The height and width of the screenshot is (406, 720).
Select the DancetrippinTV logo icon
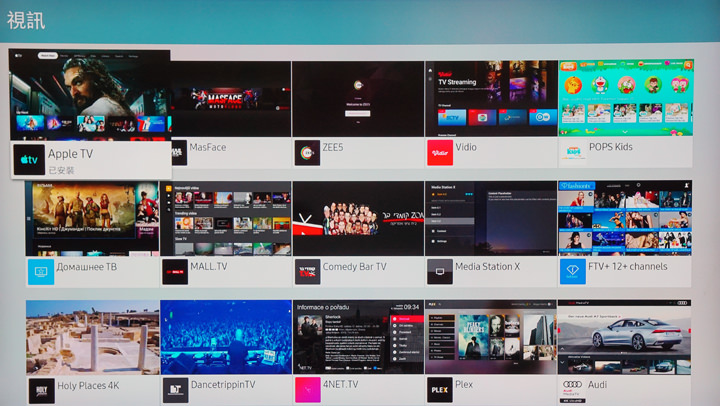[x=174, y=389]
